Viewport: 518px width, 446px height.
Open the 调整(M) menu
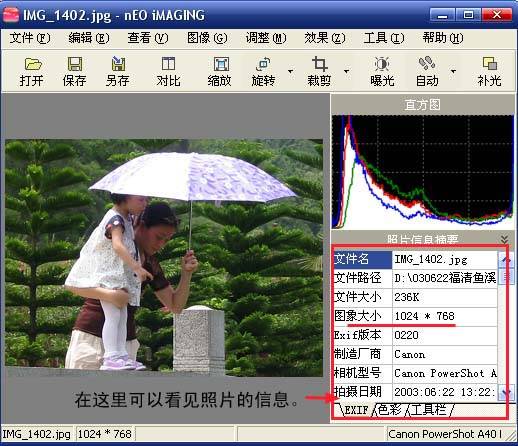(266, 38)
